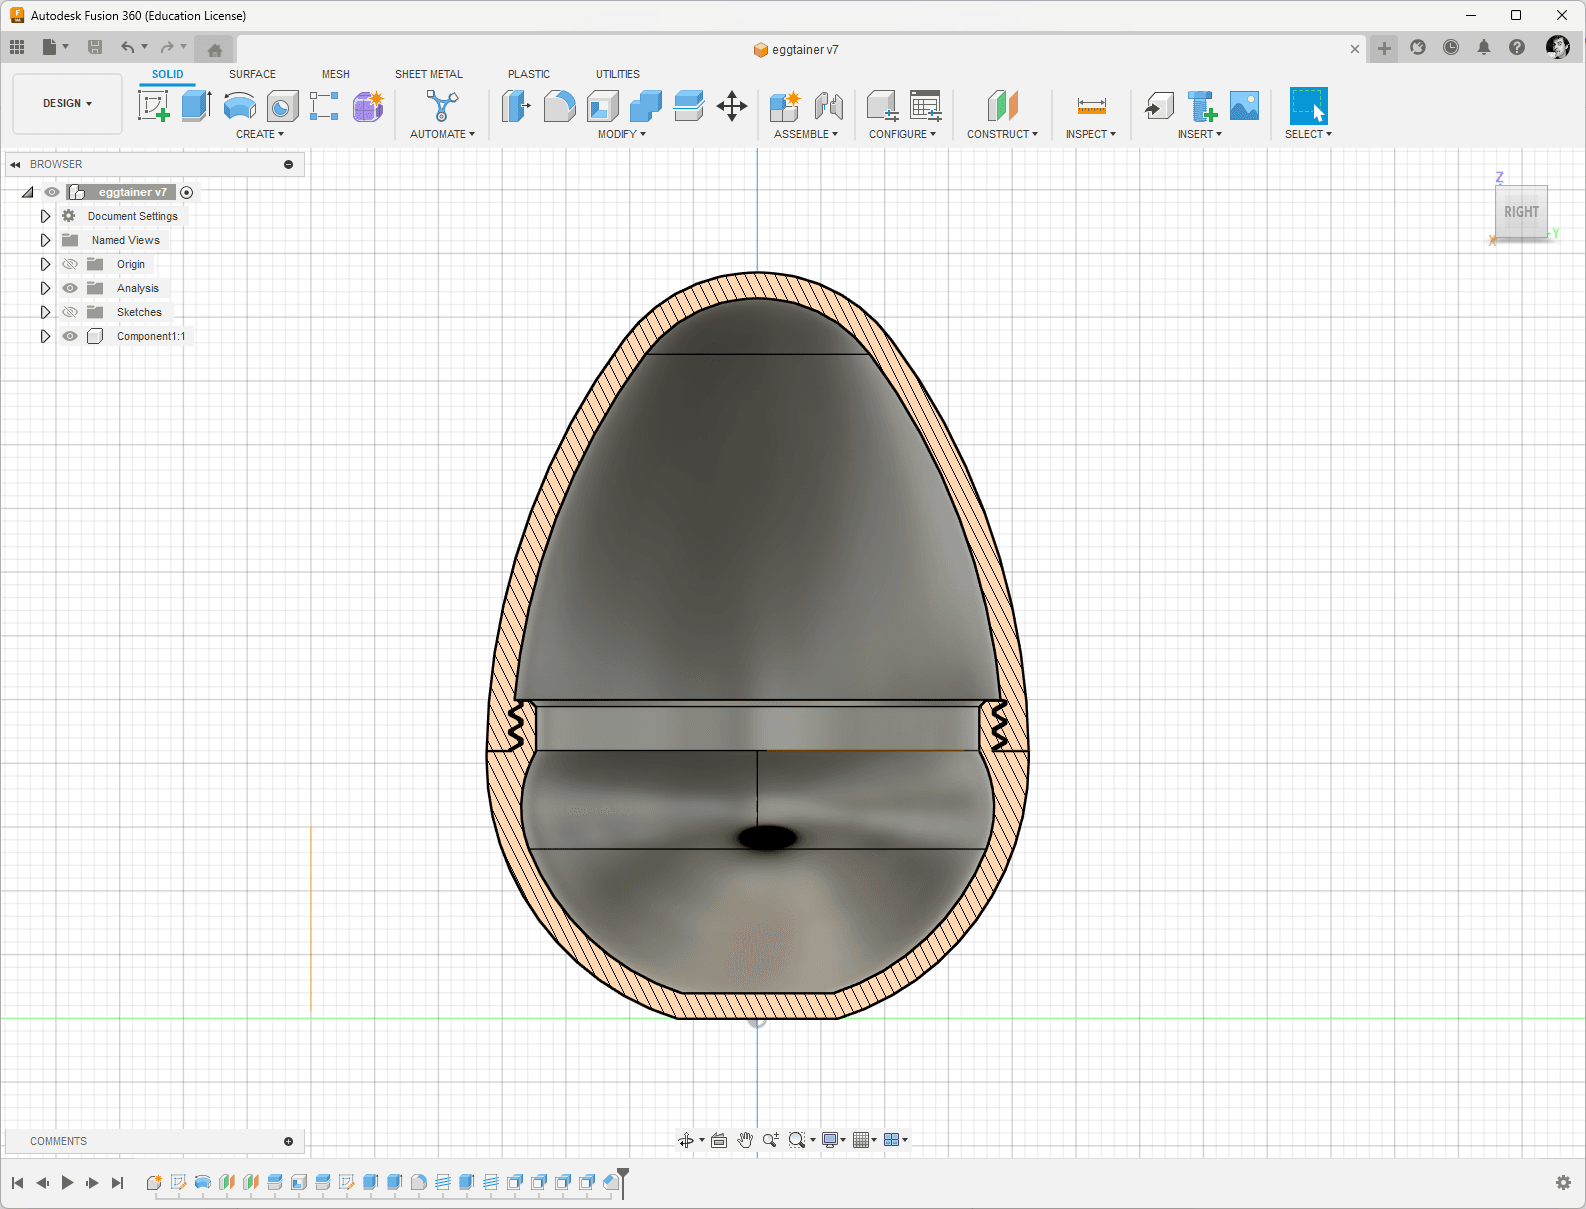Expand the Analysis node

(x=45, y=288)
